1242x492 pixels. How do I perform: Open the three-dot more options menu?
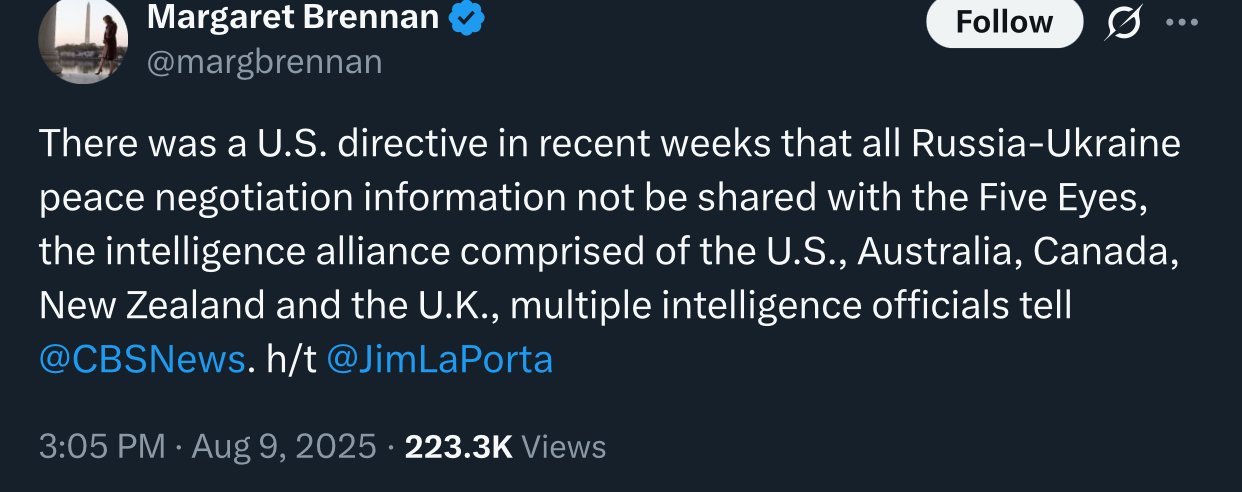pos(1181,24)
